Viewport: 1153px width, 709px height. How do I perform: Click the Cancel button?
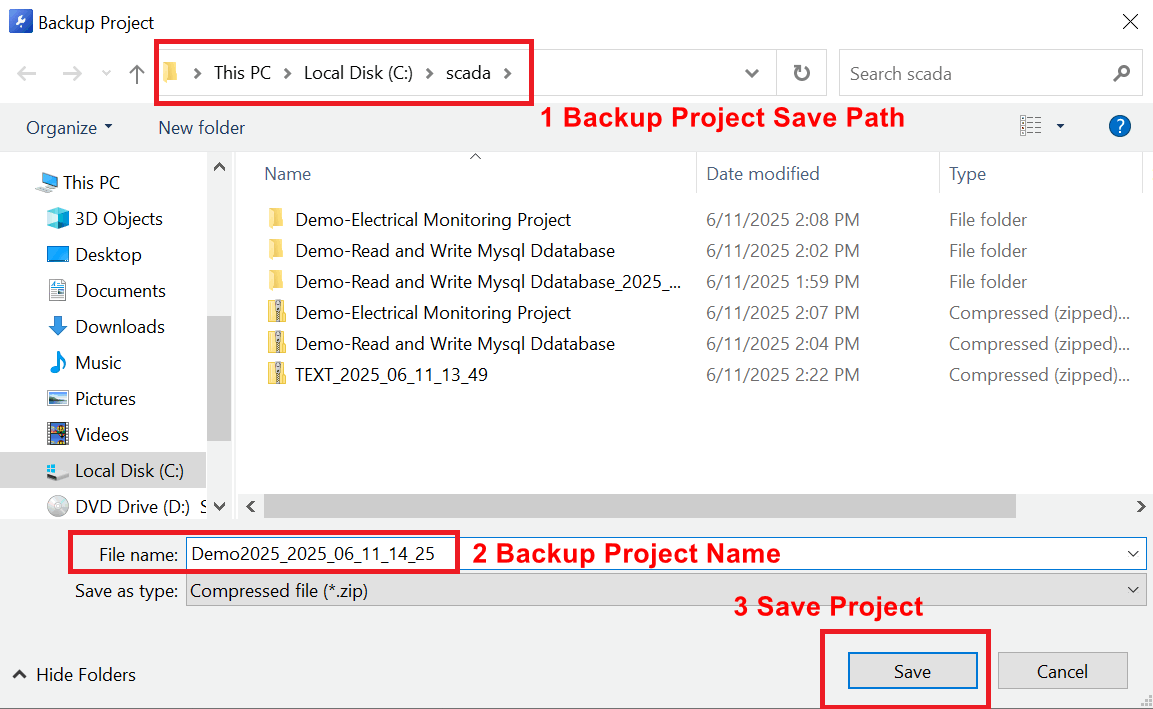pyautogui.click(x=1062, y=671)
